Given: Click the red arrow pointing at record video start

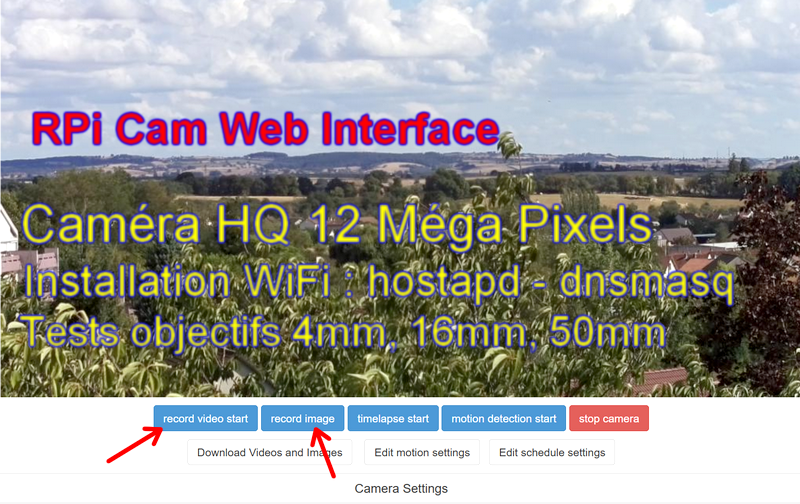Looking at the screenshot, I should (135, 445).
